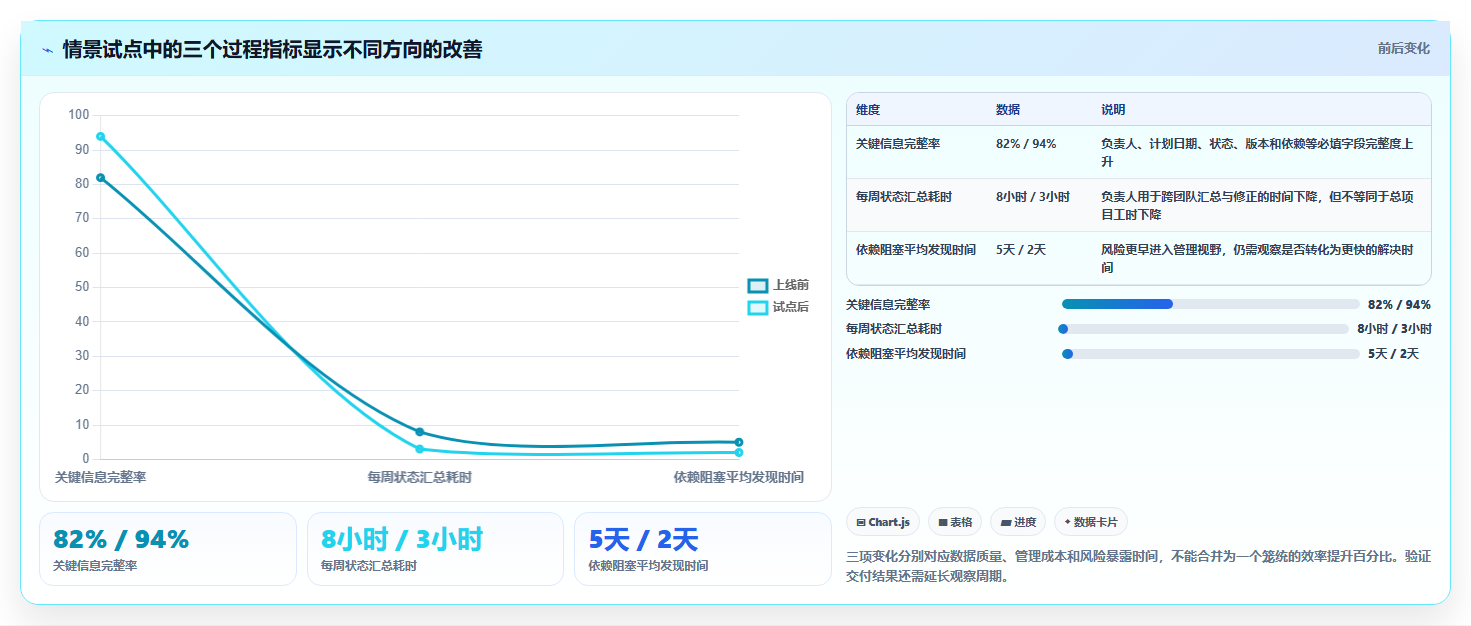Screen dimensions: 1471x626
Task: Click description starting 负责人、计划日期
Action: coord(1258,153)
